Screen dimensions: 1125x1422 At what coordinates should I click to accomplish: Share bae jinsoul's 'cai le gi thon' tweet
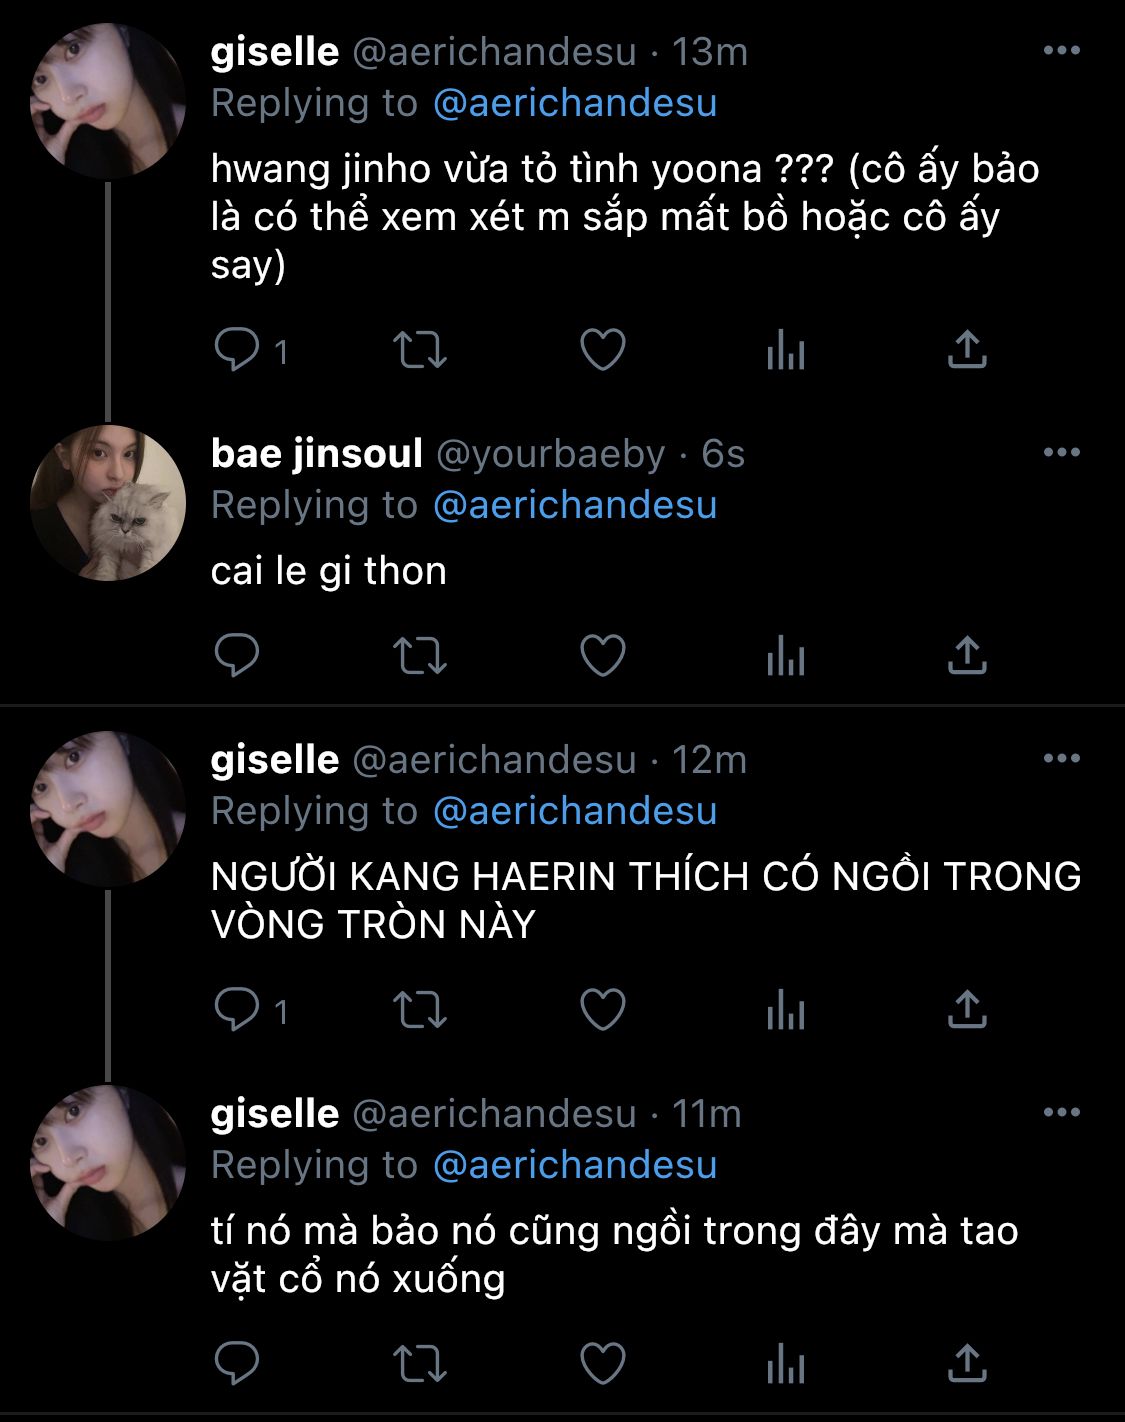click(x=967, y=656)
